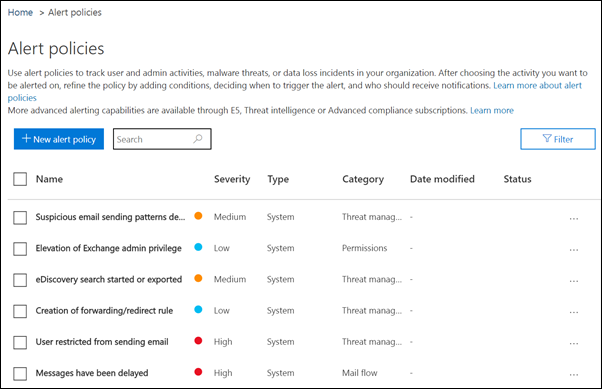Open Messages have been delayed policy name
The height and width of the screenshot is (389, 602).
coord(92,373)
